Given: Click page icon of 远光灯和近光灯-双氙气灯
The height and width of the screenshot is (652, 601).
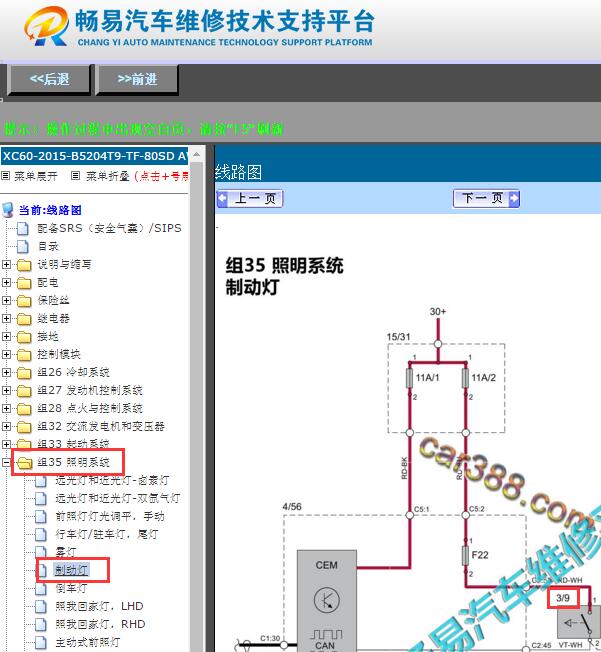Looking at the screenshot, I should click(x=41, y=499).
